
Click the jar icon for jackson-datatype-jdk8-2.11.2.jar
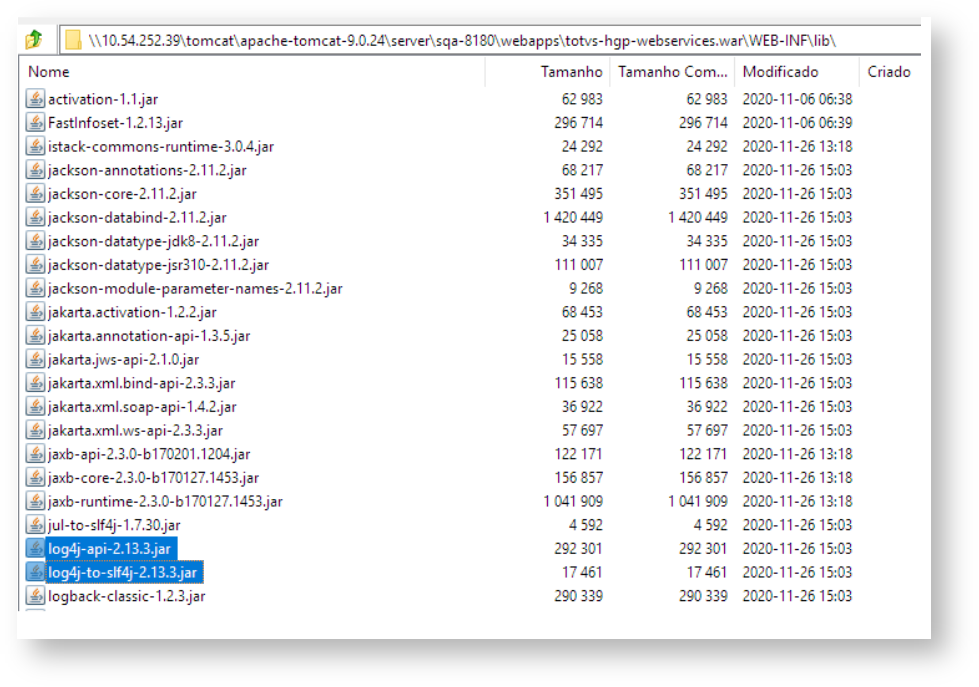(35, 241)
